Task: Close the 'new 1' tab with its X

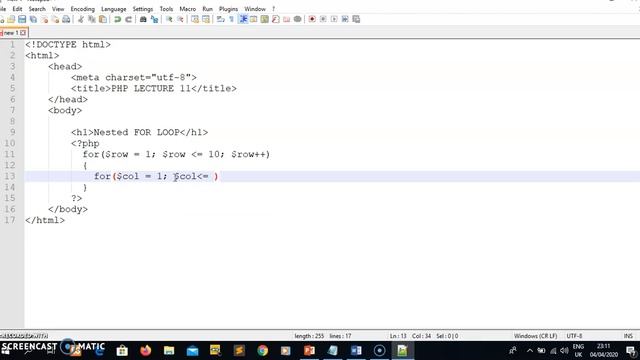Action: tap(23, 33)
